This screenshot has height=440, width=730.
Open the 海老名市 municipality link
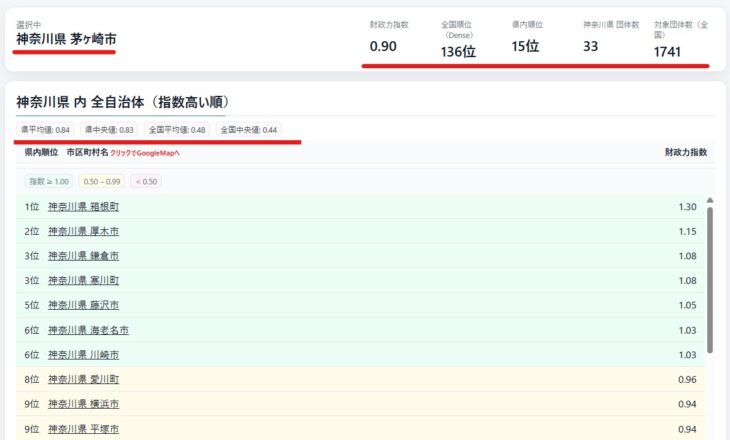(x=88, y=330)
